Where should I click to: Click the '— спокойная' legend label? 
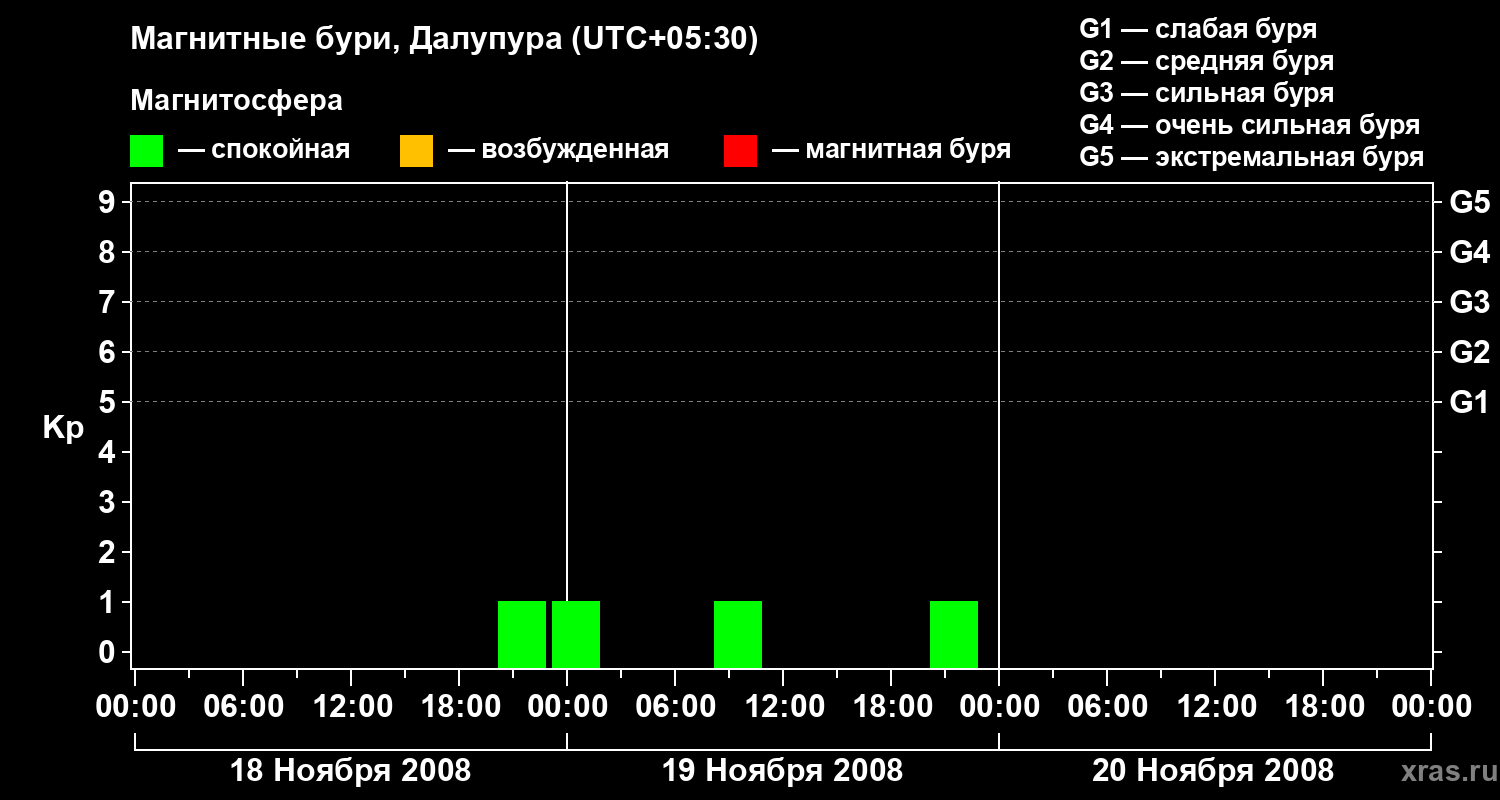264,150
